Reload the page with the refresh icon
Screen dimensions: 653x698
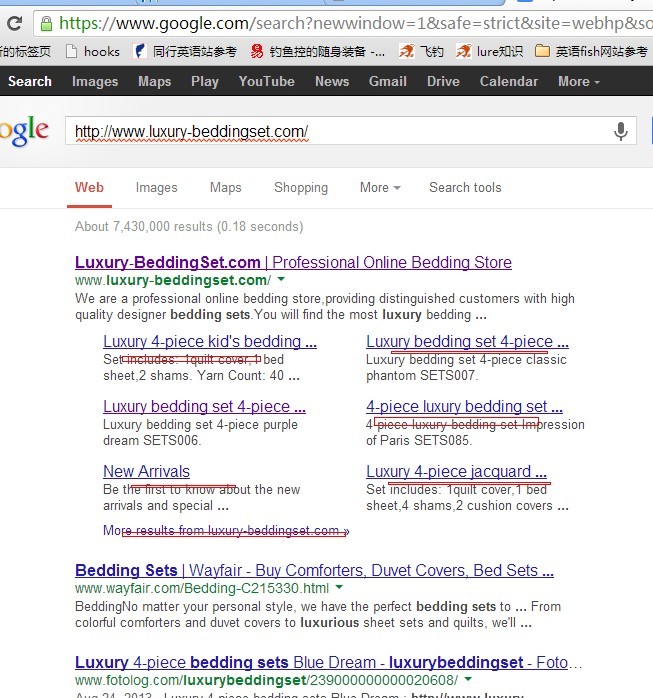14,23
